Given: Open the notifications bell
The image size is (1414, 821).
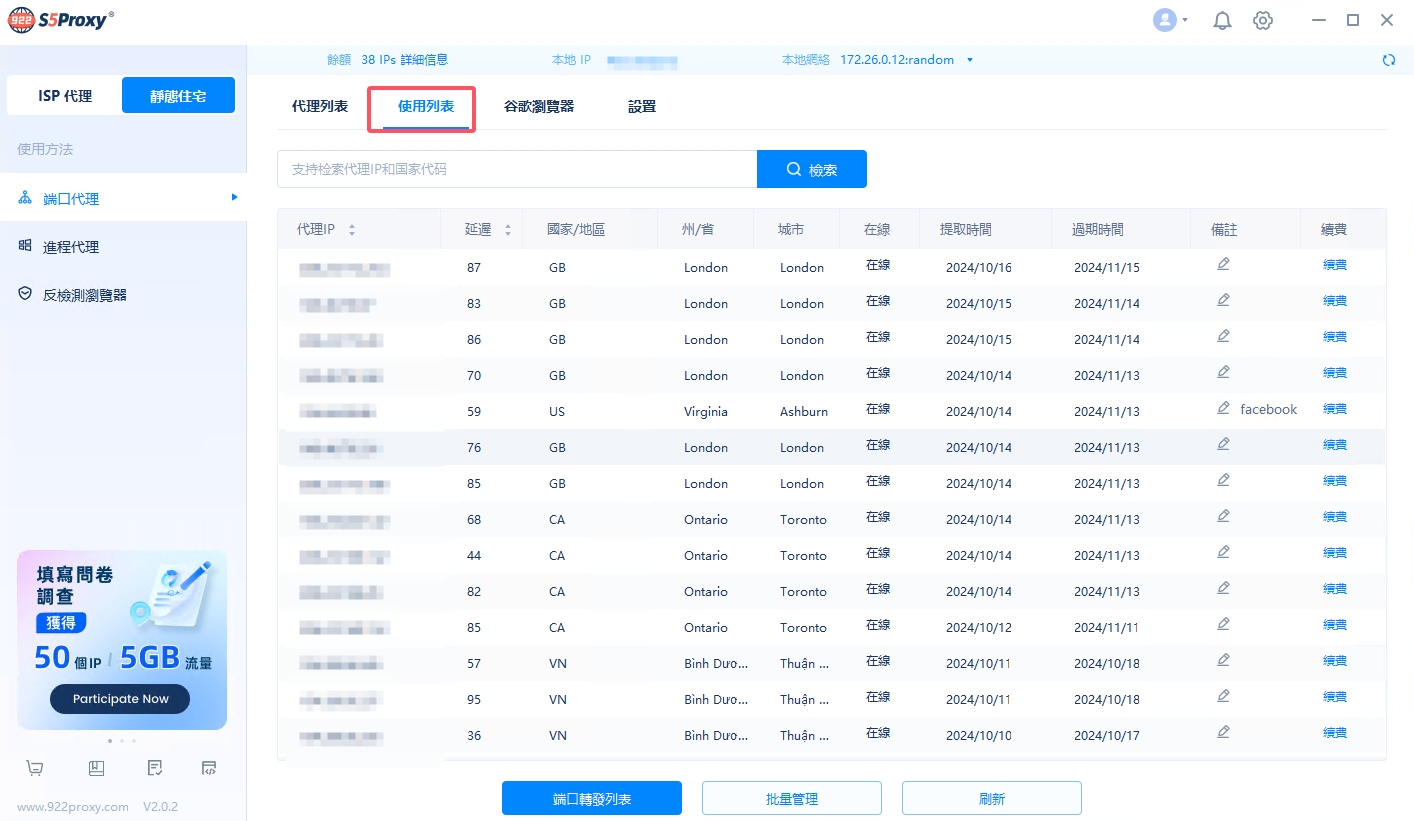Looking at the screenshot, I should [x=1222, y=21].
